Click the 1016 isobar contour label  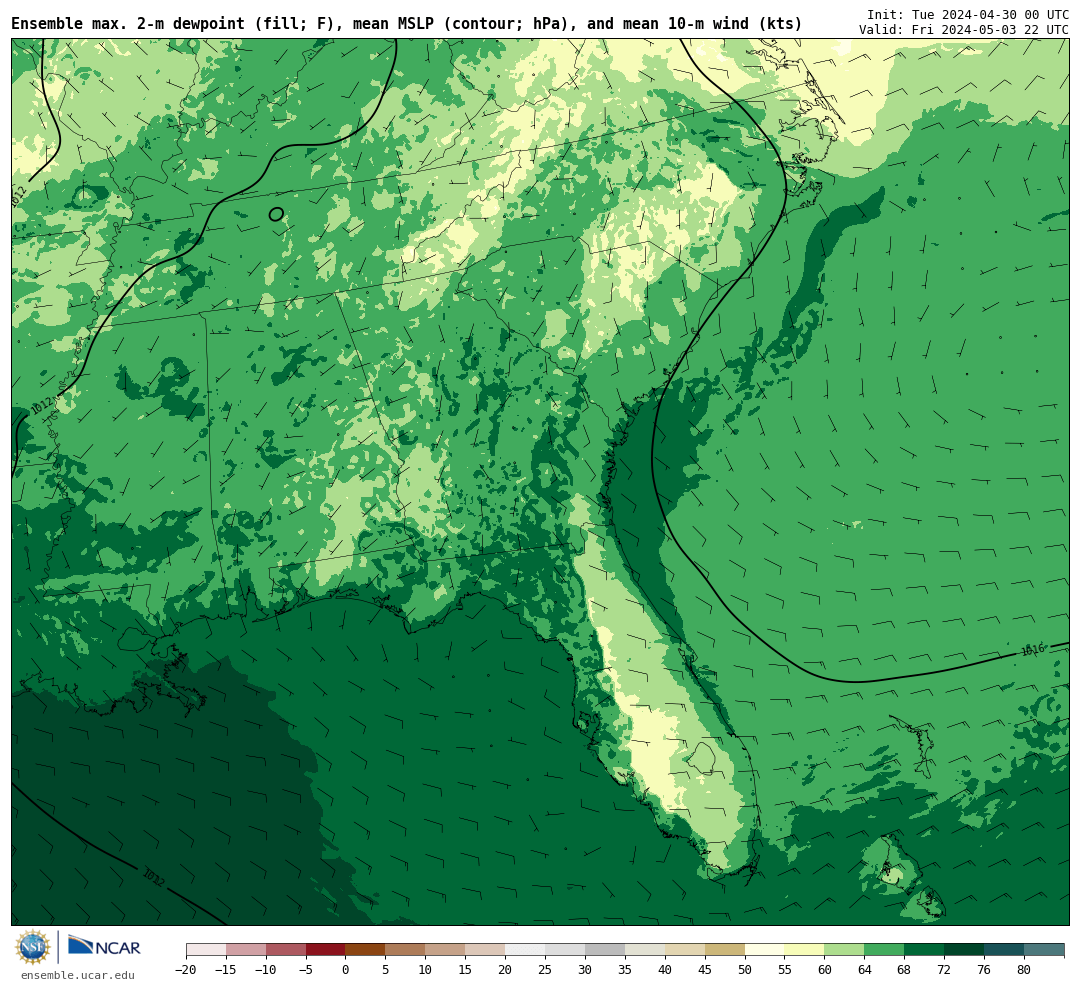pyautogui.click(x=1032, y=649)
